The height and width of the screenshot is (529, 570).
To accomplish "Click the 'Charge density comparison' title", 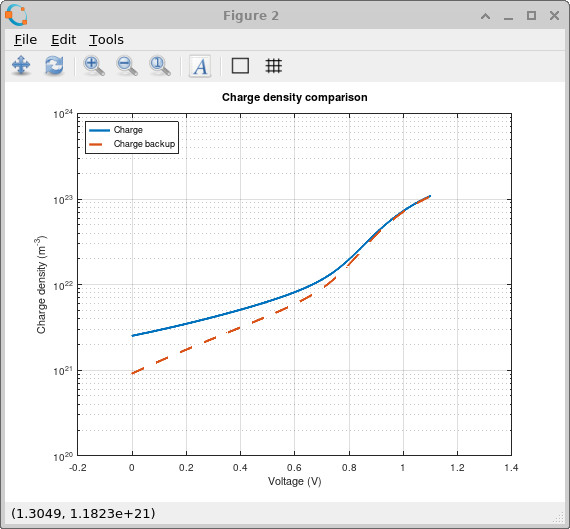I will click(294, 97).
